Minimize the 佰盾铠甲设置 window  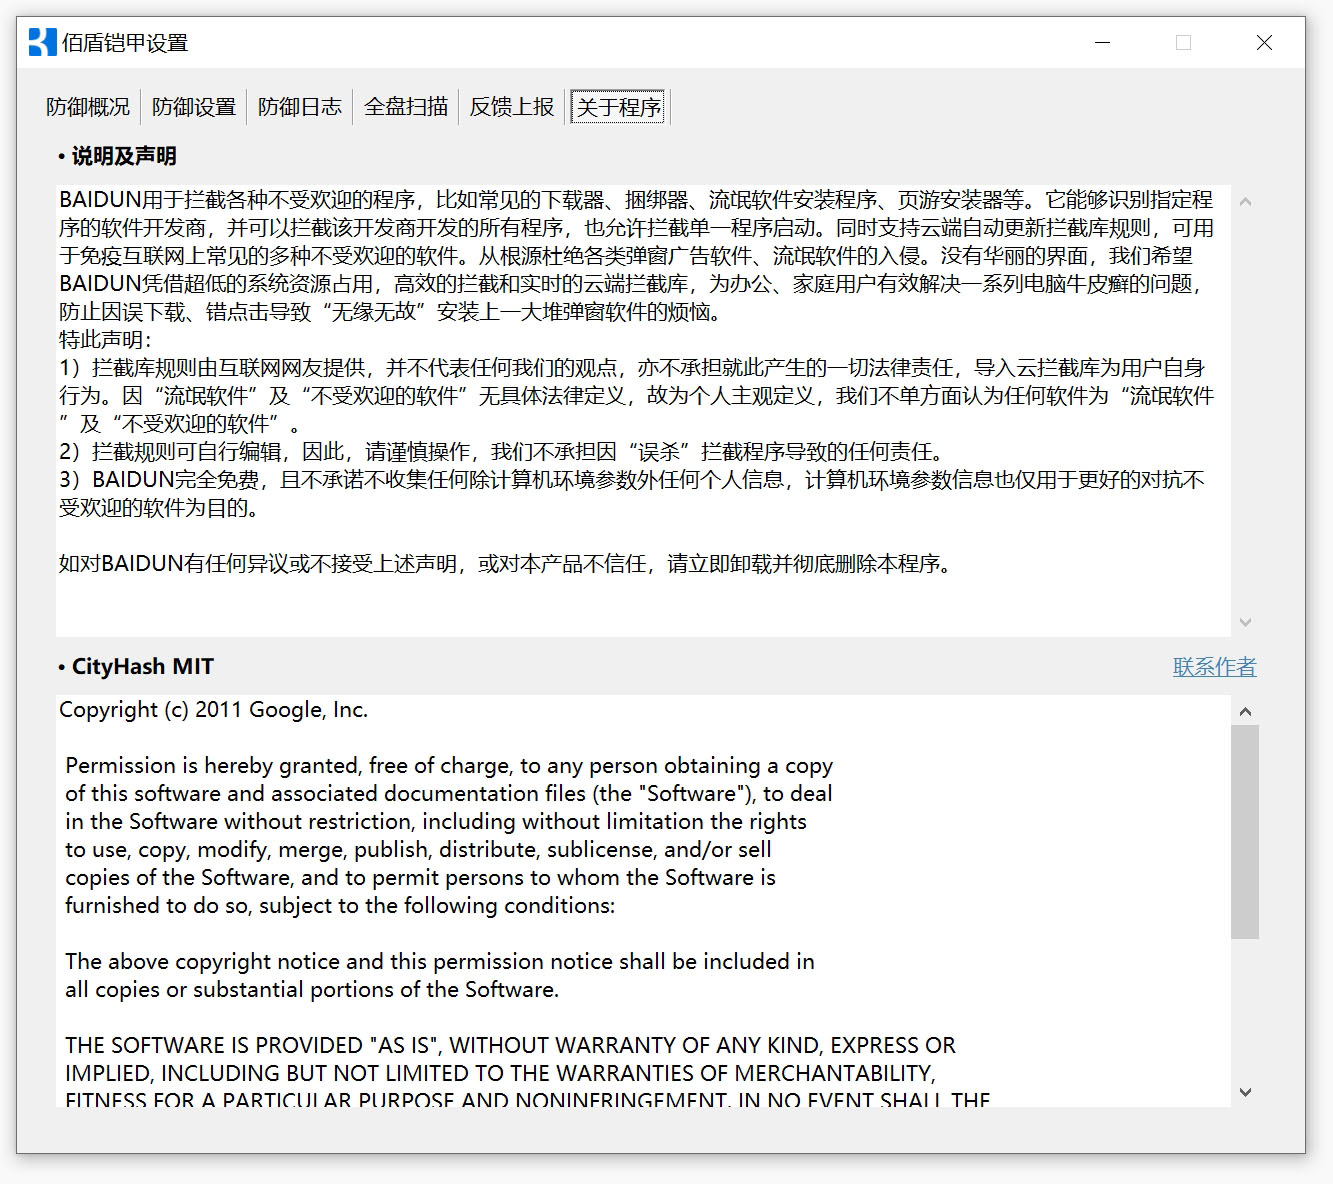(1103, 42)
